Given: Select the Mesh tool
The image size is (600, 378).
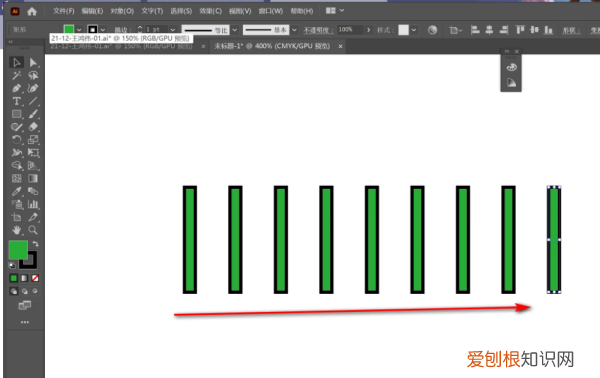Looking at the screenshot, I should pos(16,178).
